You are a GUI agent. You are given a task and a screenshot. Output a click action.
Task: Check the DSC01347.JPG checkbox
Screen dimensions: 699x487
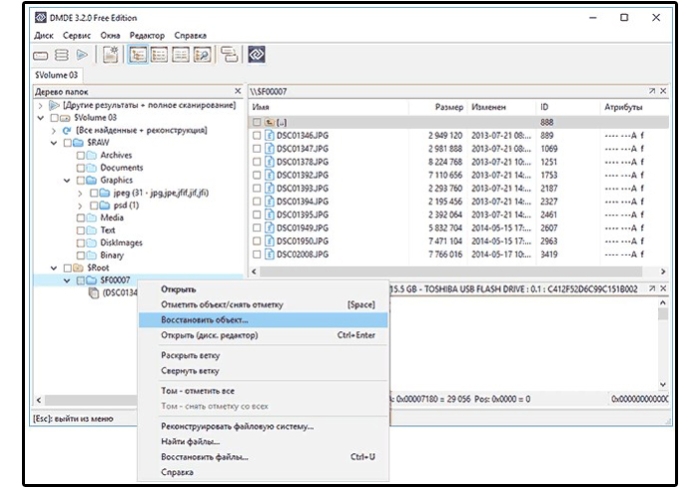click(x=257, y=149)
